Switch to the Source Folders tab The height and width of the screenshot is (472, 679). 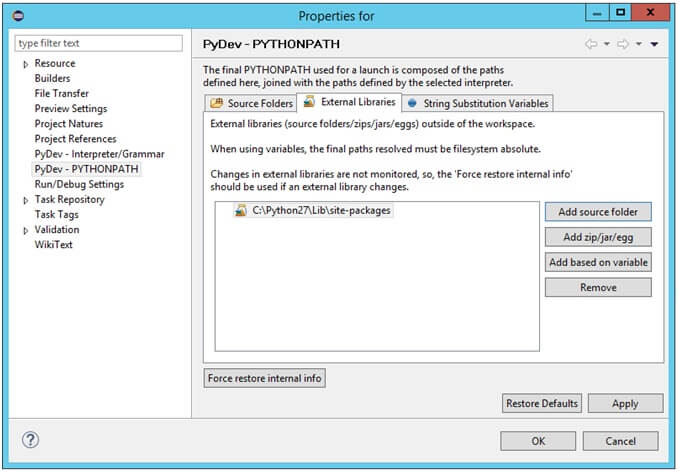(251, 103)
